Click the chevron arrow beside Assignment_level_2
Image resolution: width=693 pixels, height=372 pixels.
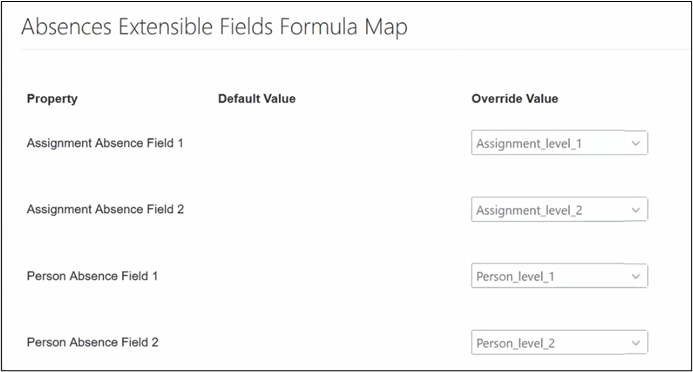click(636, 210)
